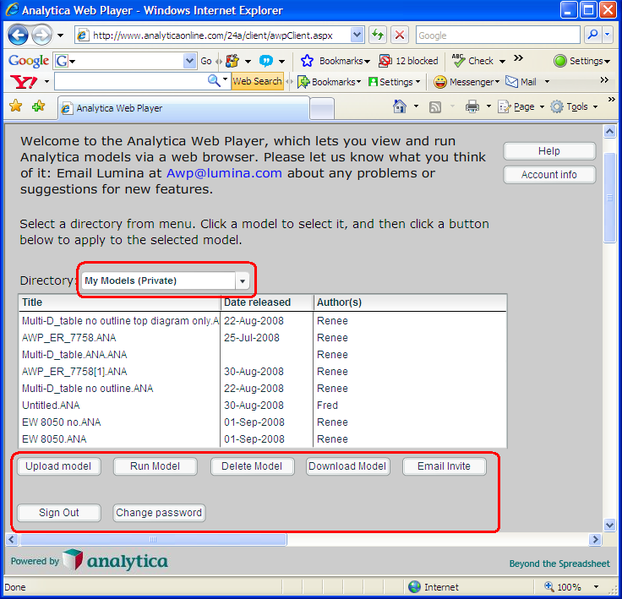This screenshot has width=622, height=599.
Task: Click the red Stop loading icon
Action: click(399, 35)
